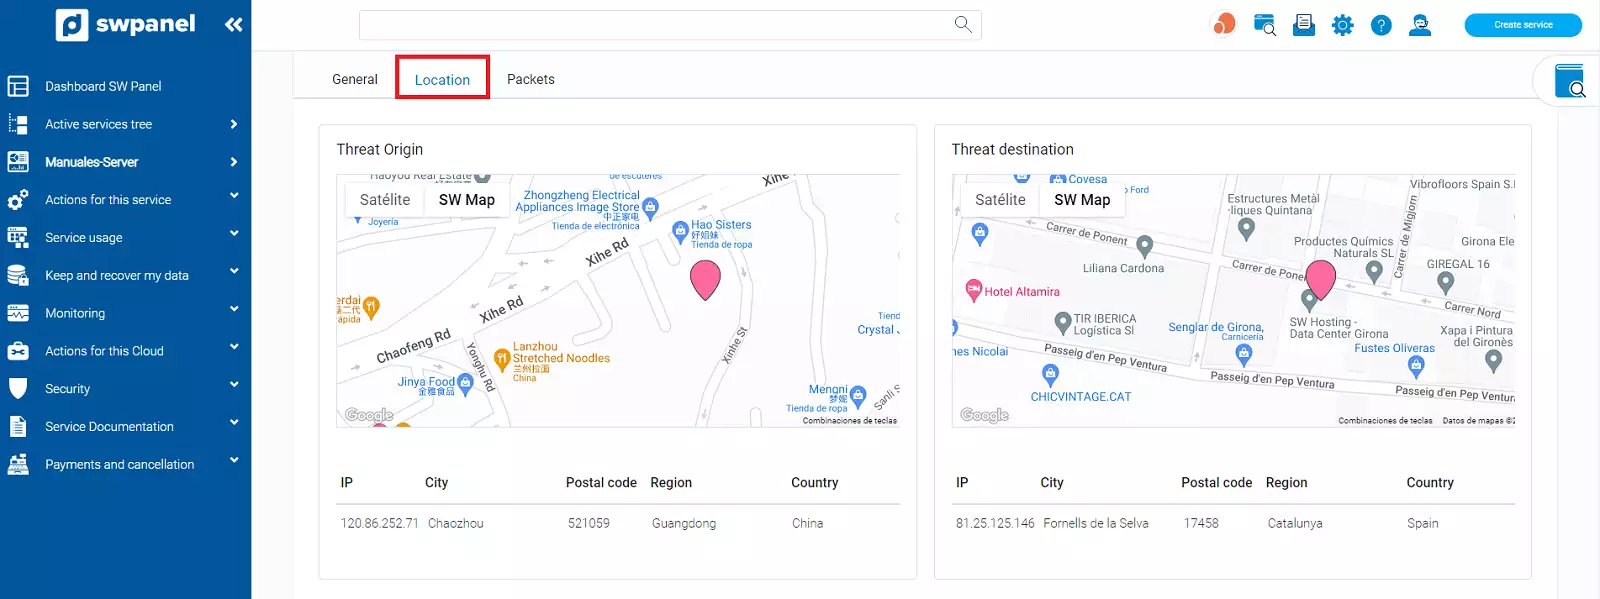Open the Packets tab
The height and width of the screenshot is (599, 1600).
pyautogui.click(x=530, y=79)
